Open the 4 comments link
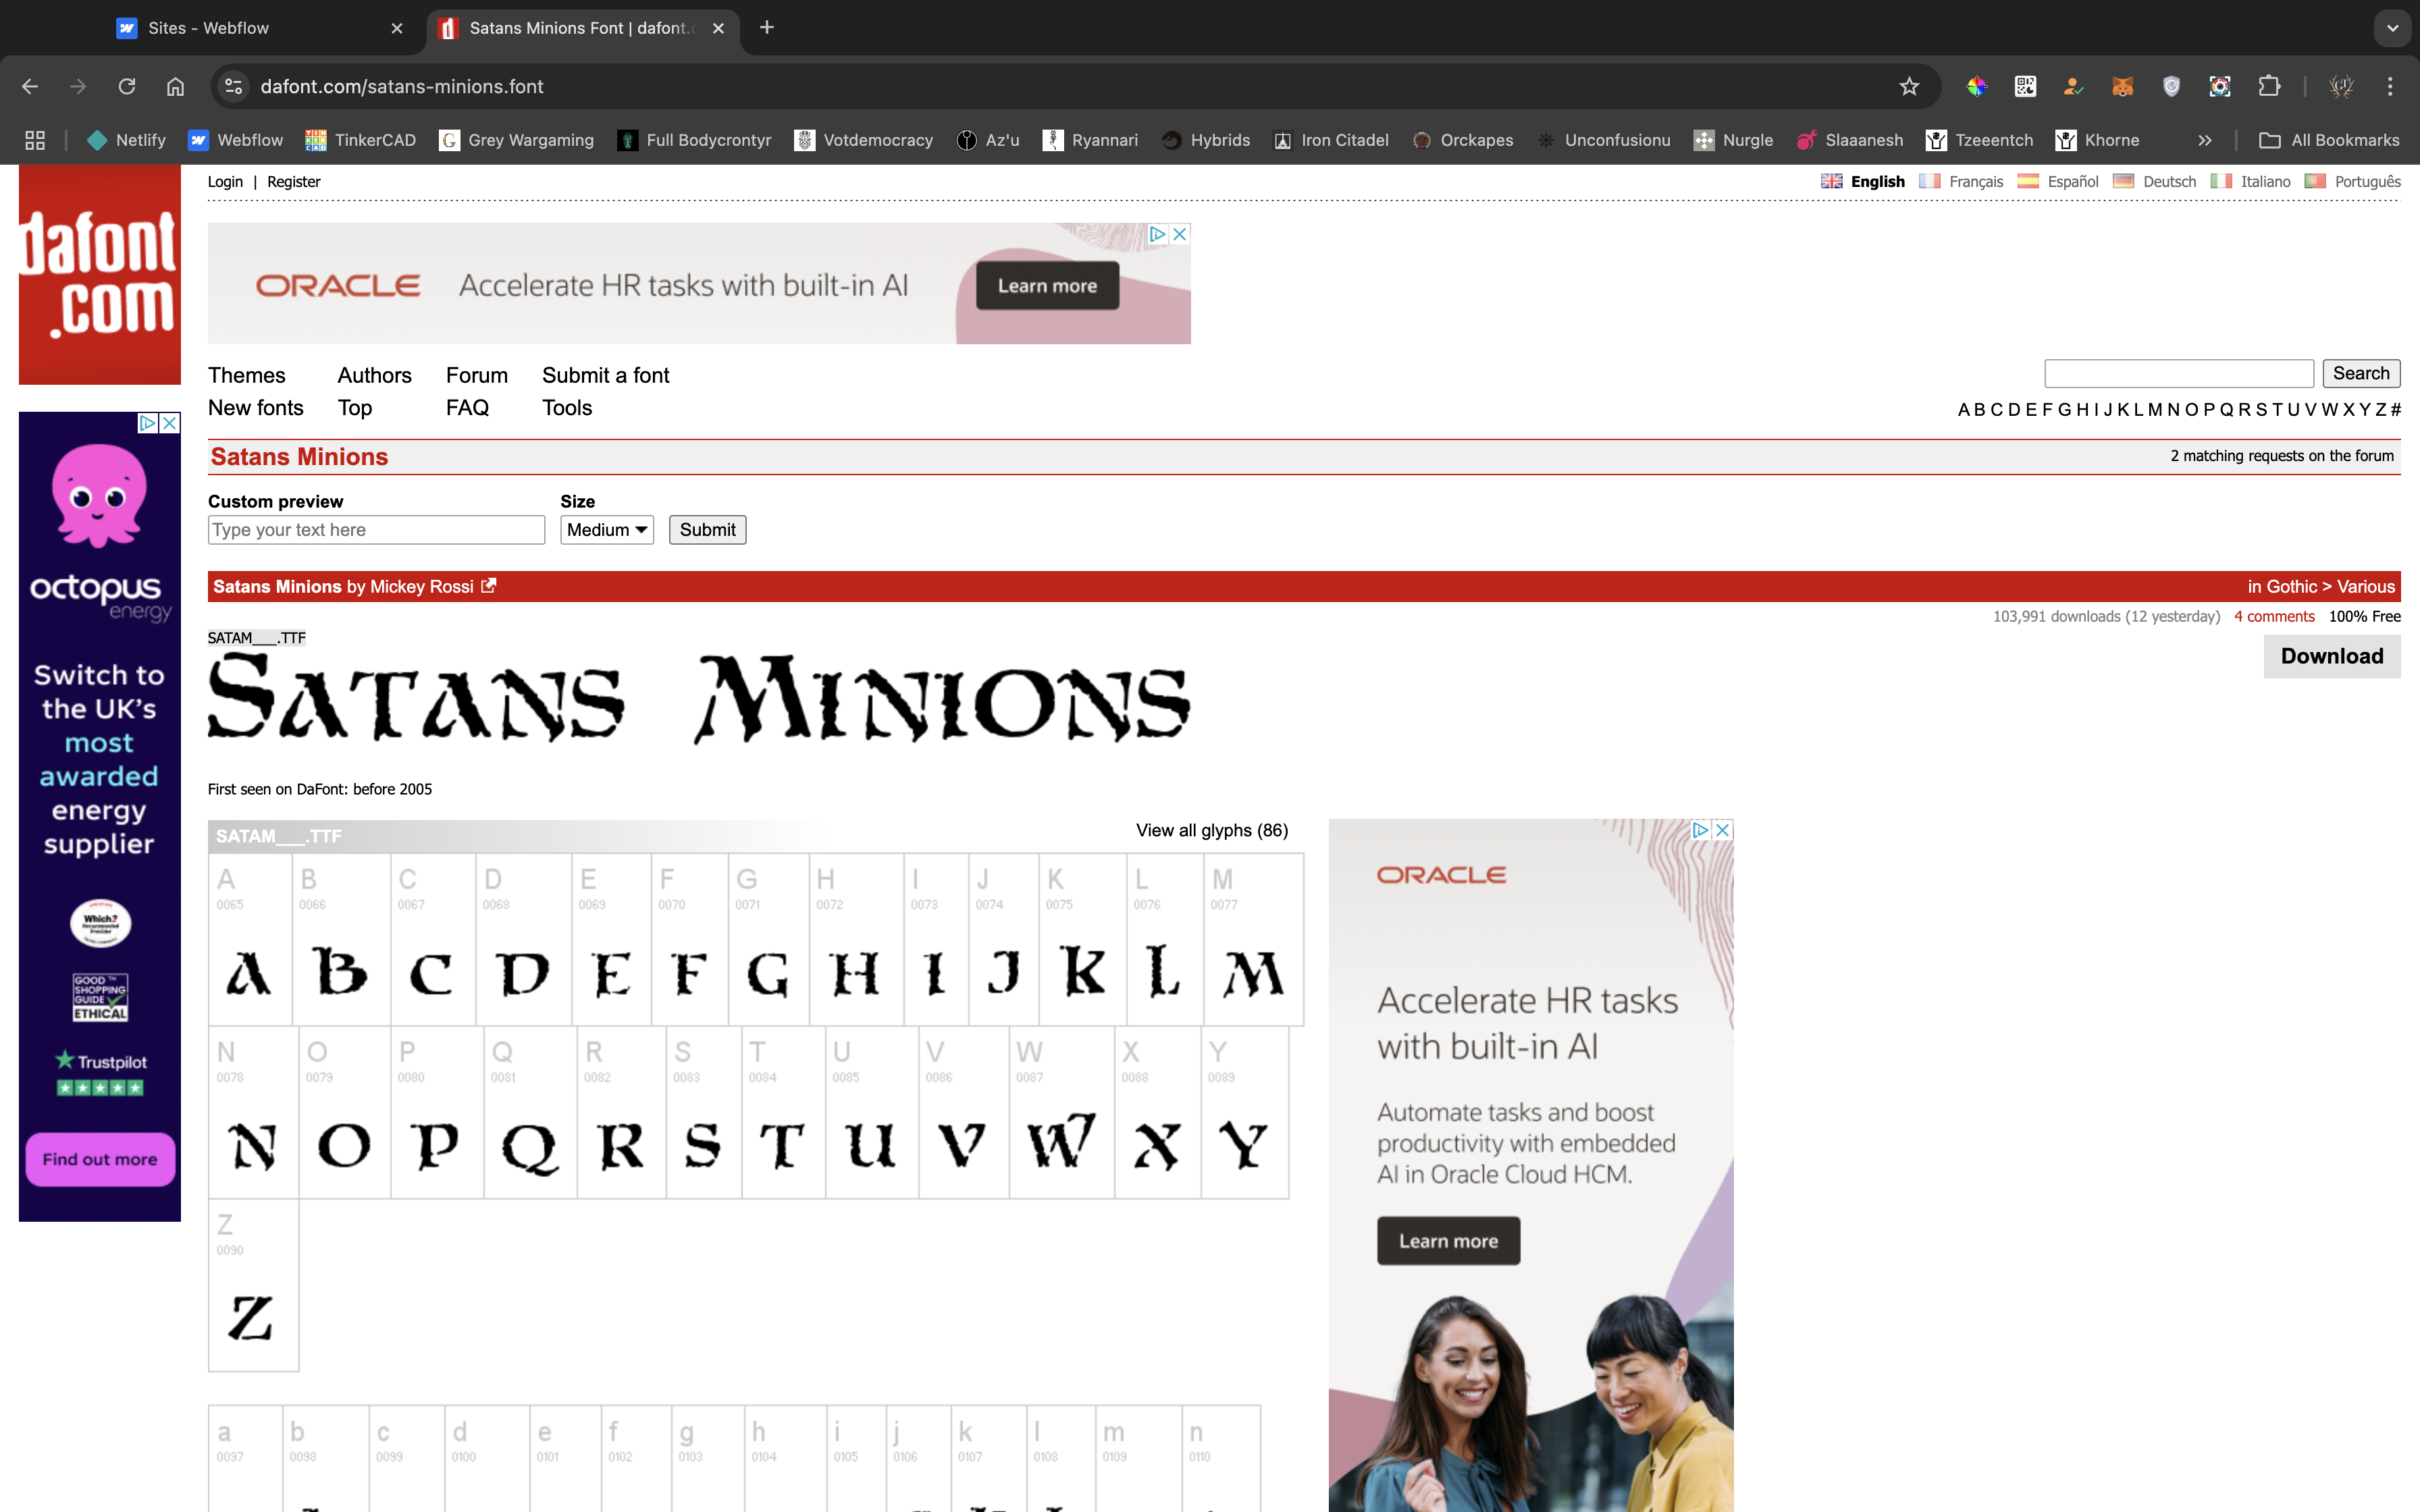This screenshot has width=2420, height=1512. 2273,616
